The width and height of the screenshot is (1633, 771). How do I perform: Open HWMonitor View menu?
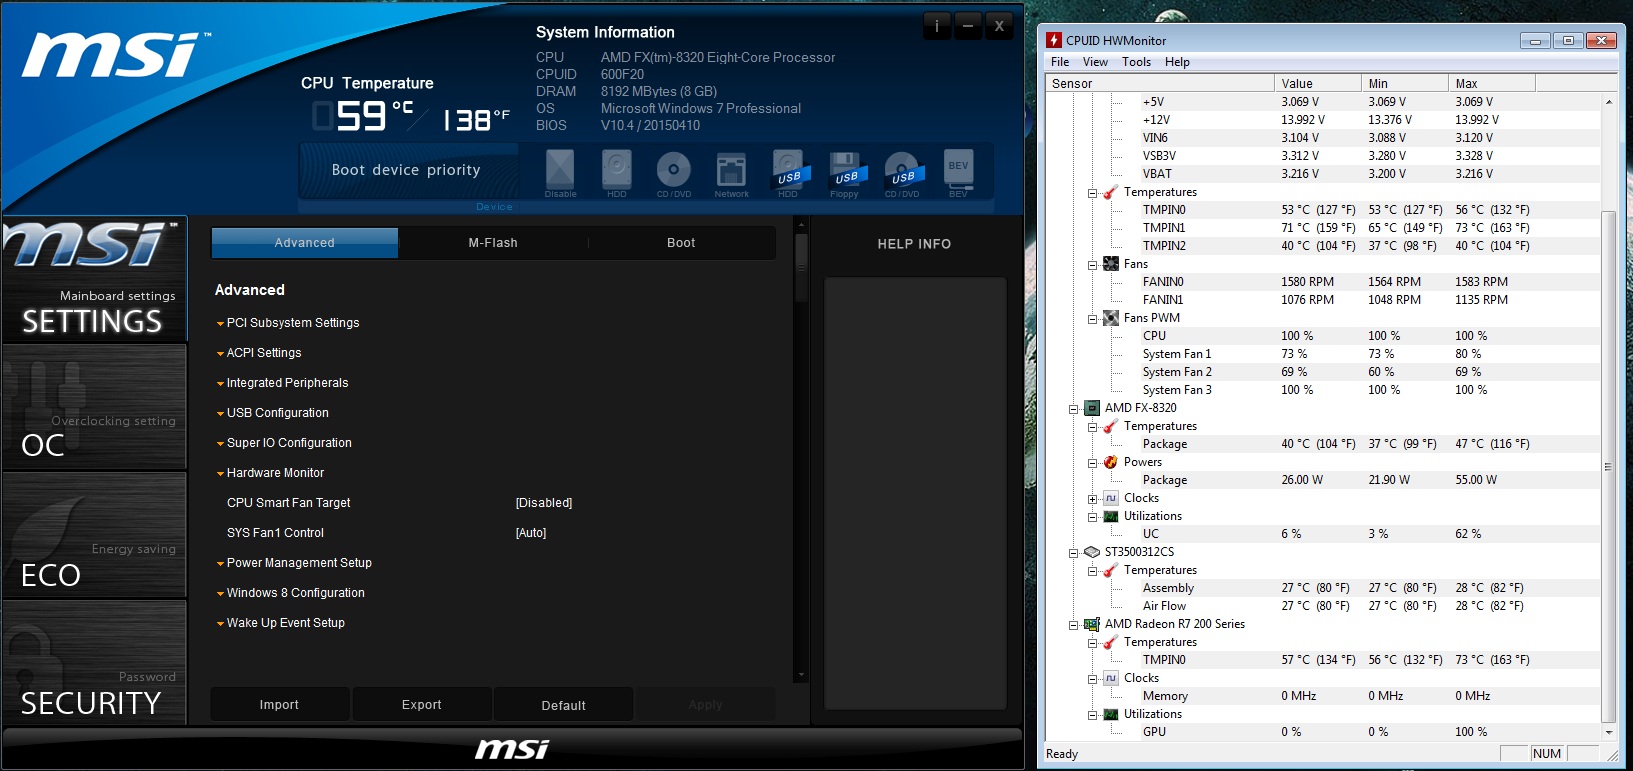click(x=1095, y=62)
